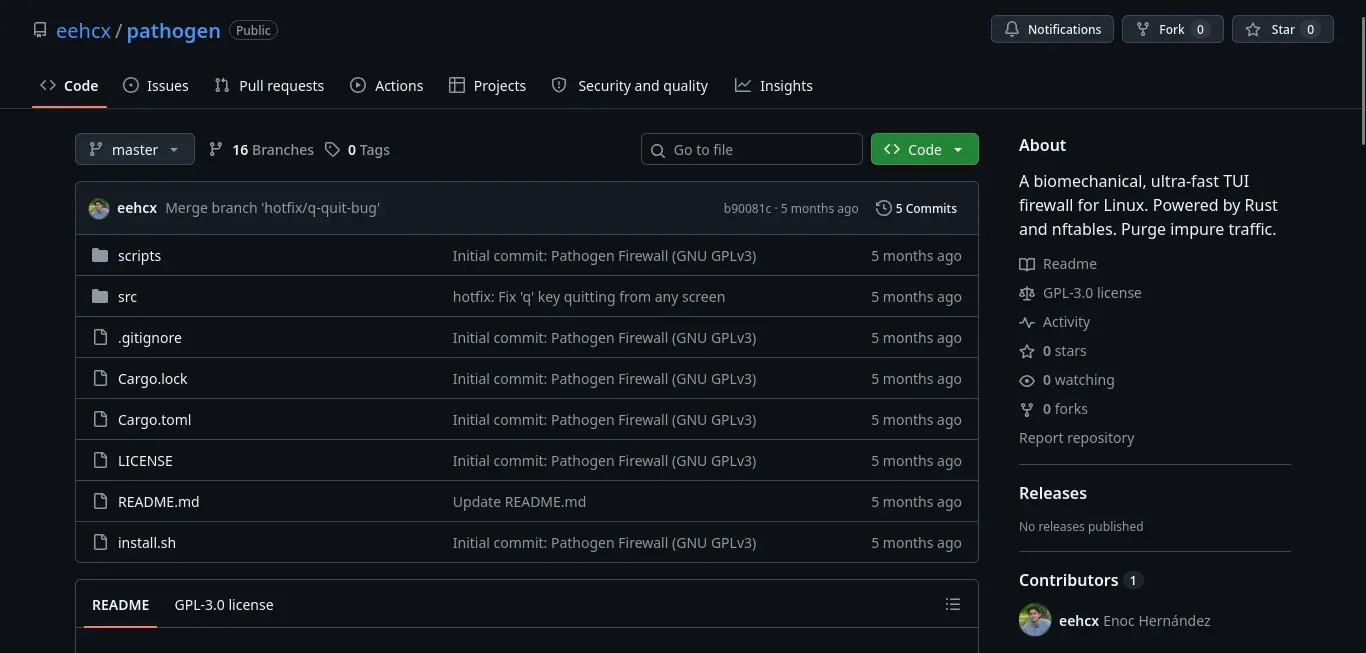View the 16 Branches link

coord(261,149)
